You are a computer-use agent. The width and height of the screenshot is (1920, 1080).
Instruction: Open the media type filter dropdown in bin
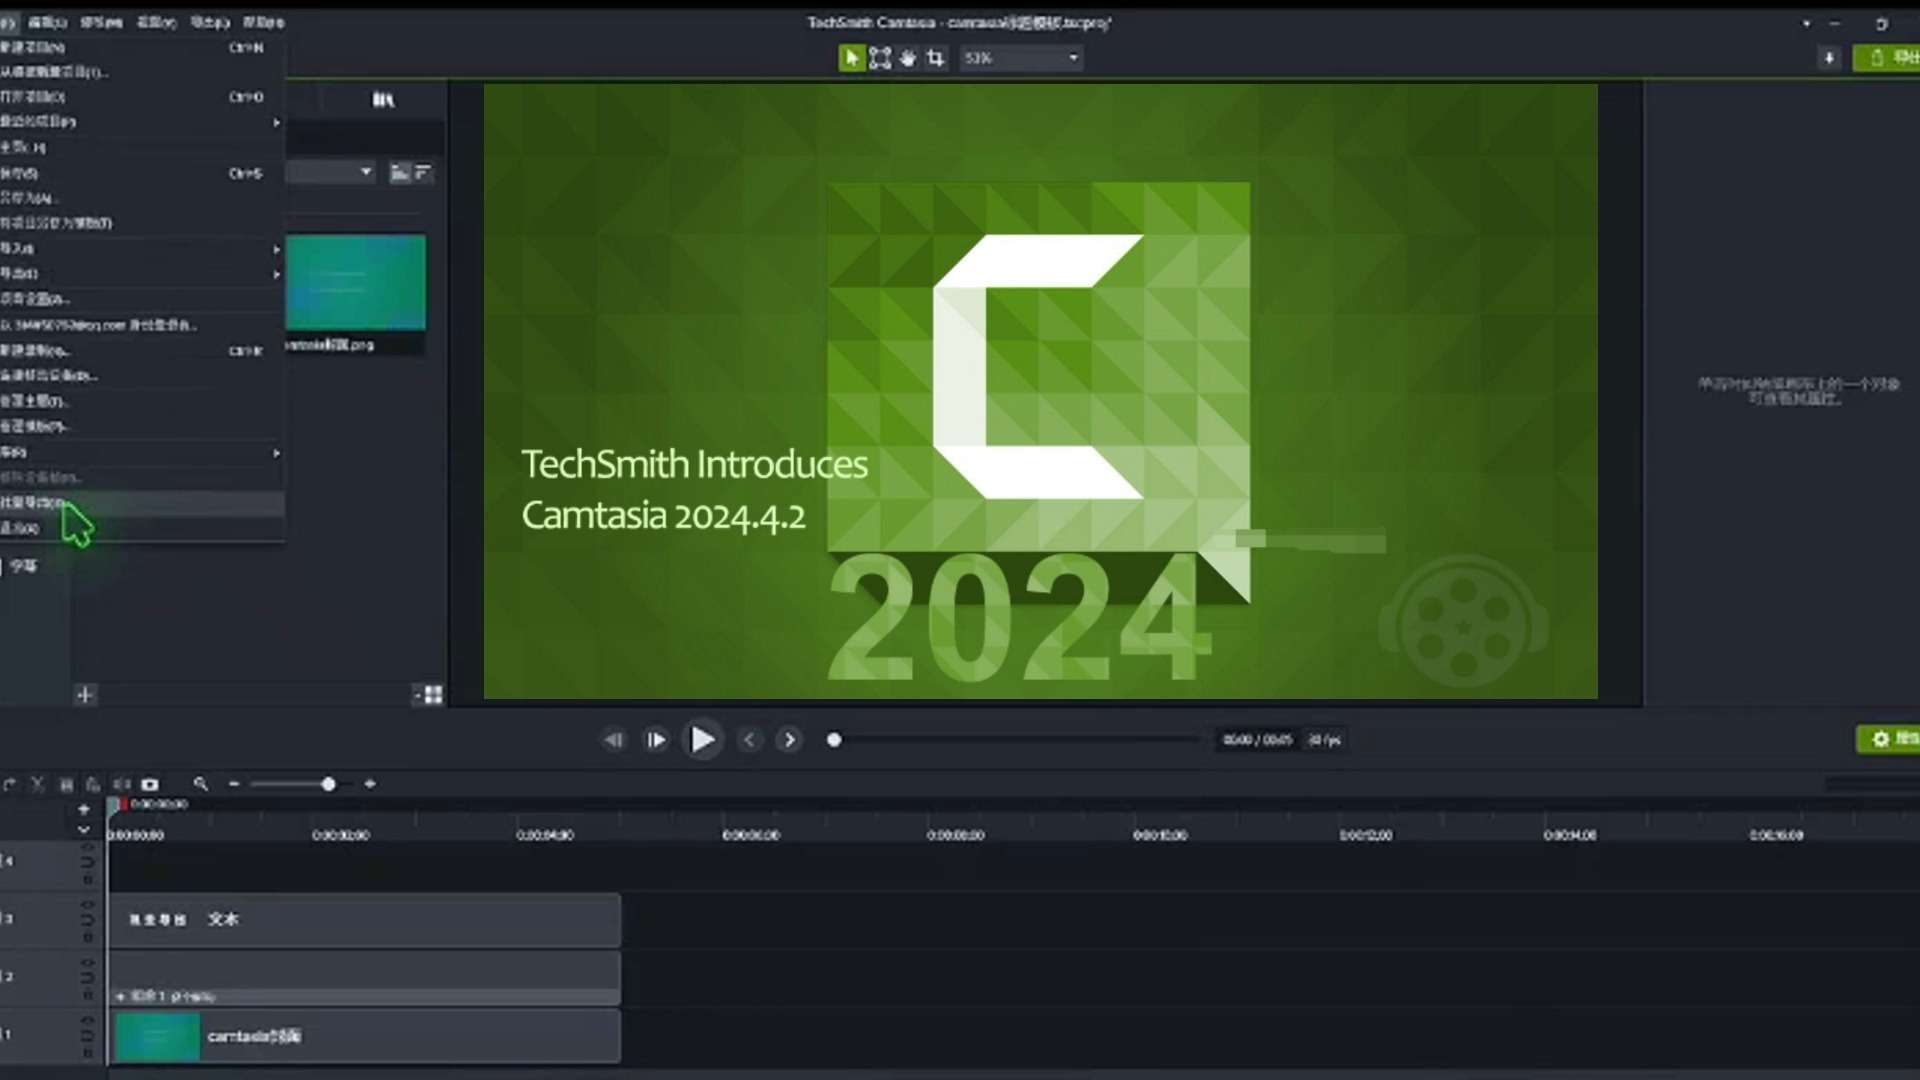click(331, 172)
